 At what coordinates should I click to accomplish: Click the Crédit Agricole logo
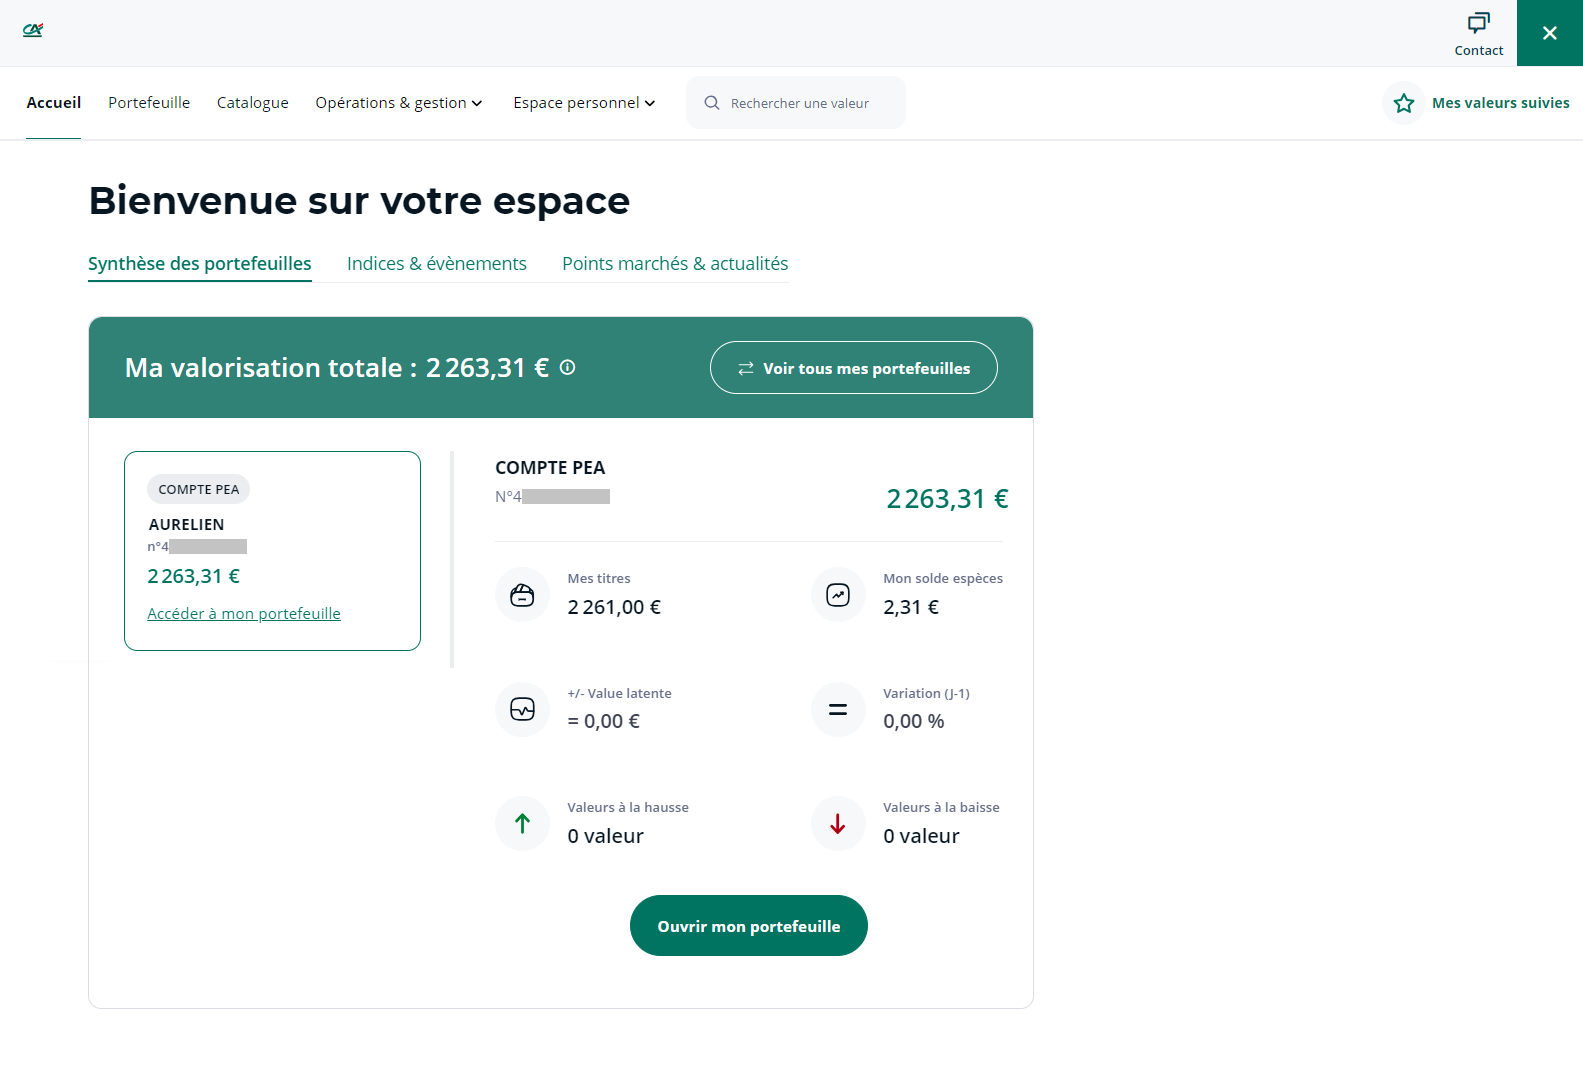[33, 30]
